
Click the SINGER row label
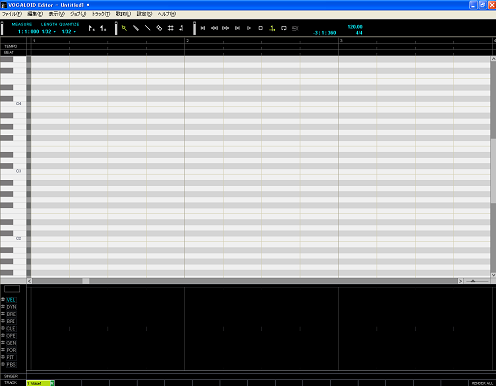click(x=11, y=376)
